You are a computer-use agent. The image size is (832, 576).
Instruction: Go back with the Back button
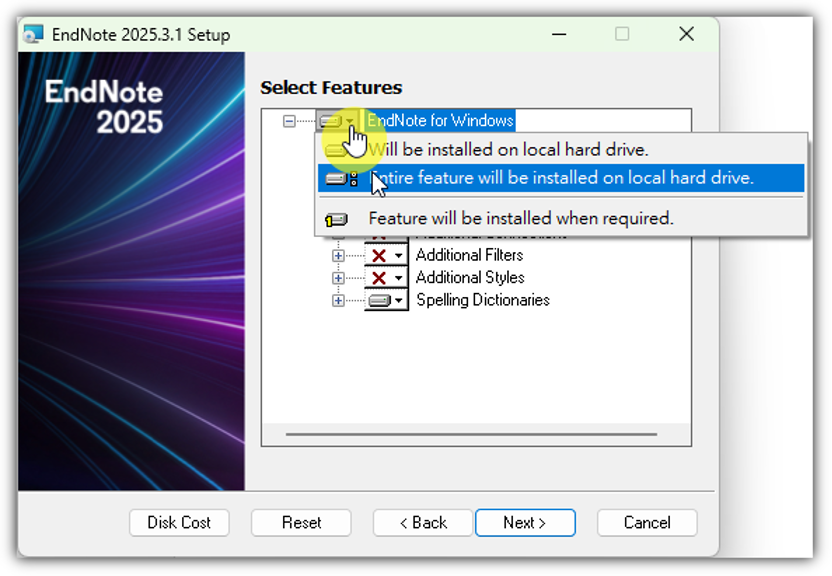tap(423, 523)
